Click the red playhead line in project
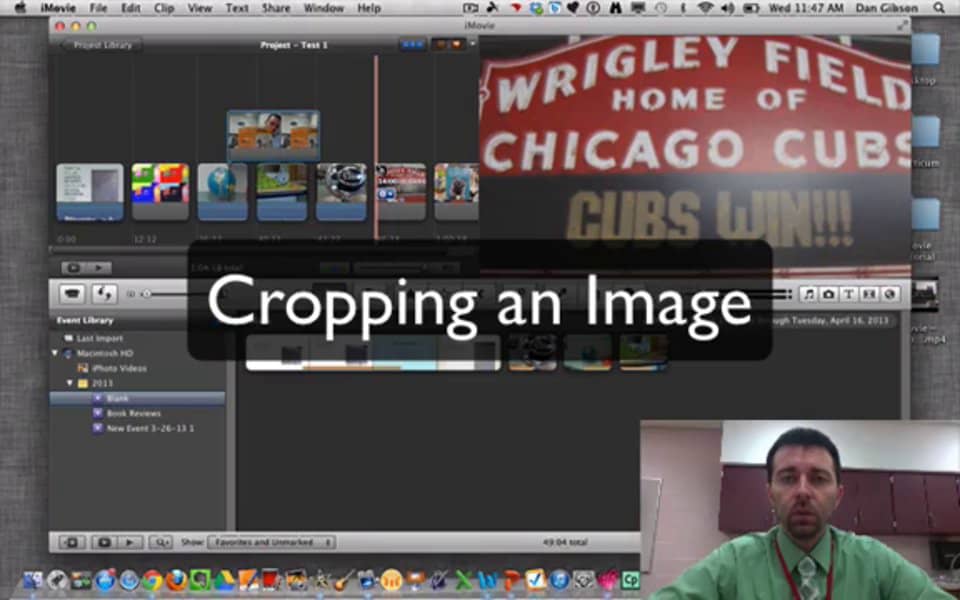Image resolution: width=960 pixels, height=600 pixels. (375, 147)
